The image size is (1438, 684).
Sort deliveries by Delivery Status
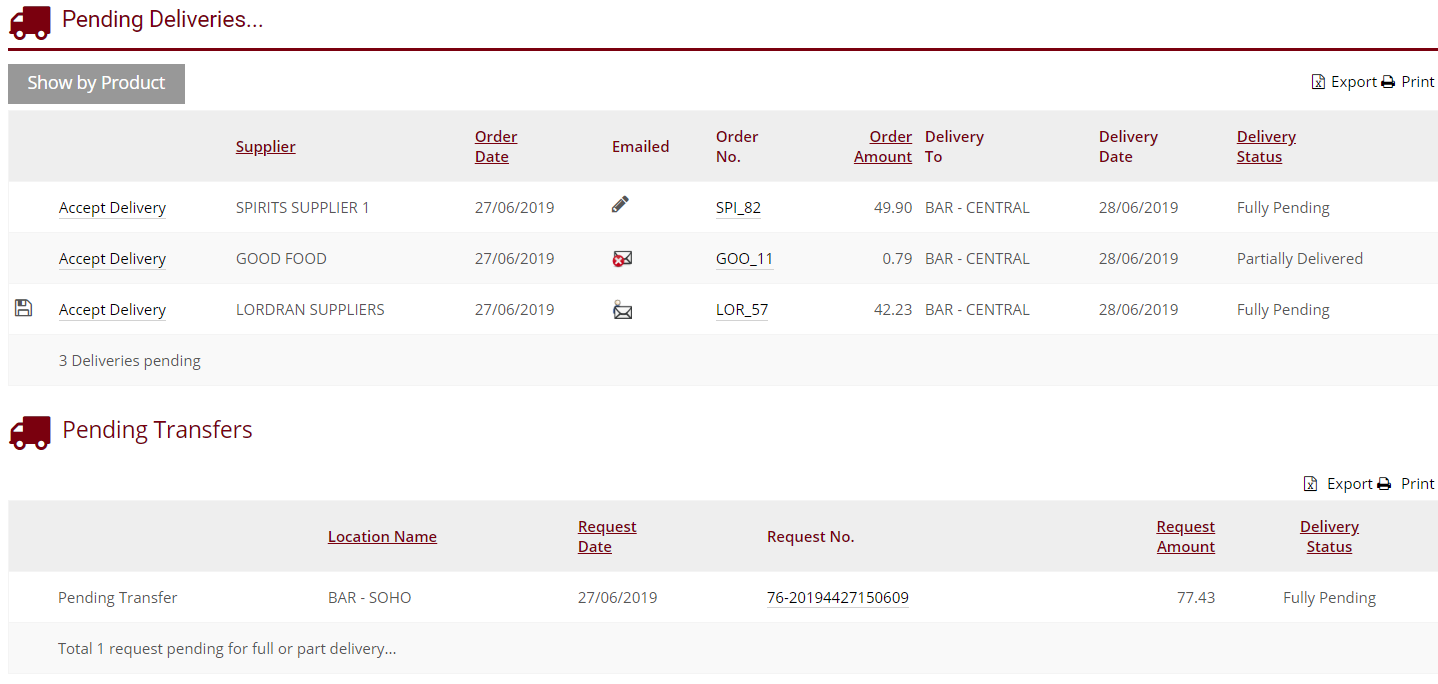click(1266, 146)
